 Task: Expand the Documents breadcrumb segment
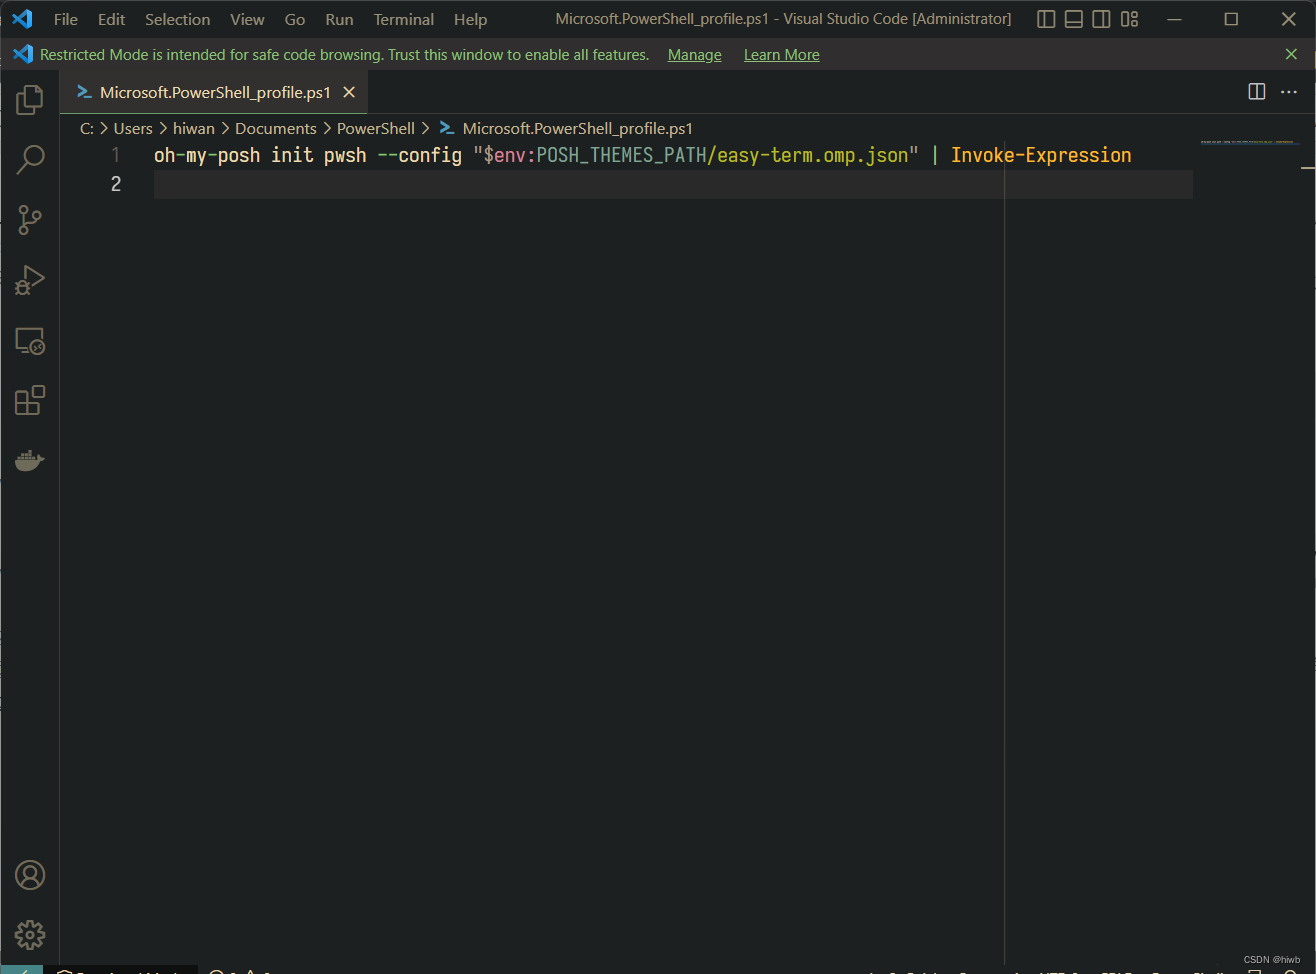click(276, 128)
